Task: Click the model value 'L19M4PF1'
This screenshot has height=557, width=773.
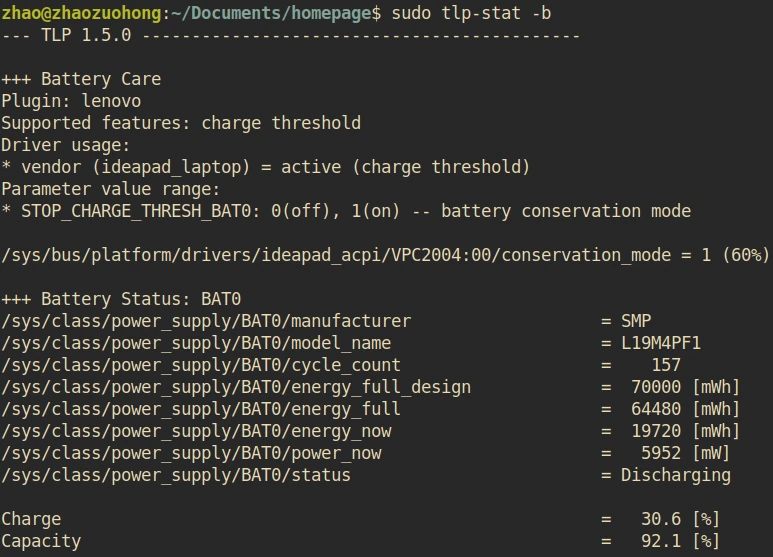Action: (661, 343)
